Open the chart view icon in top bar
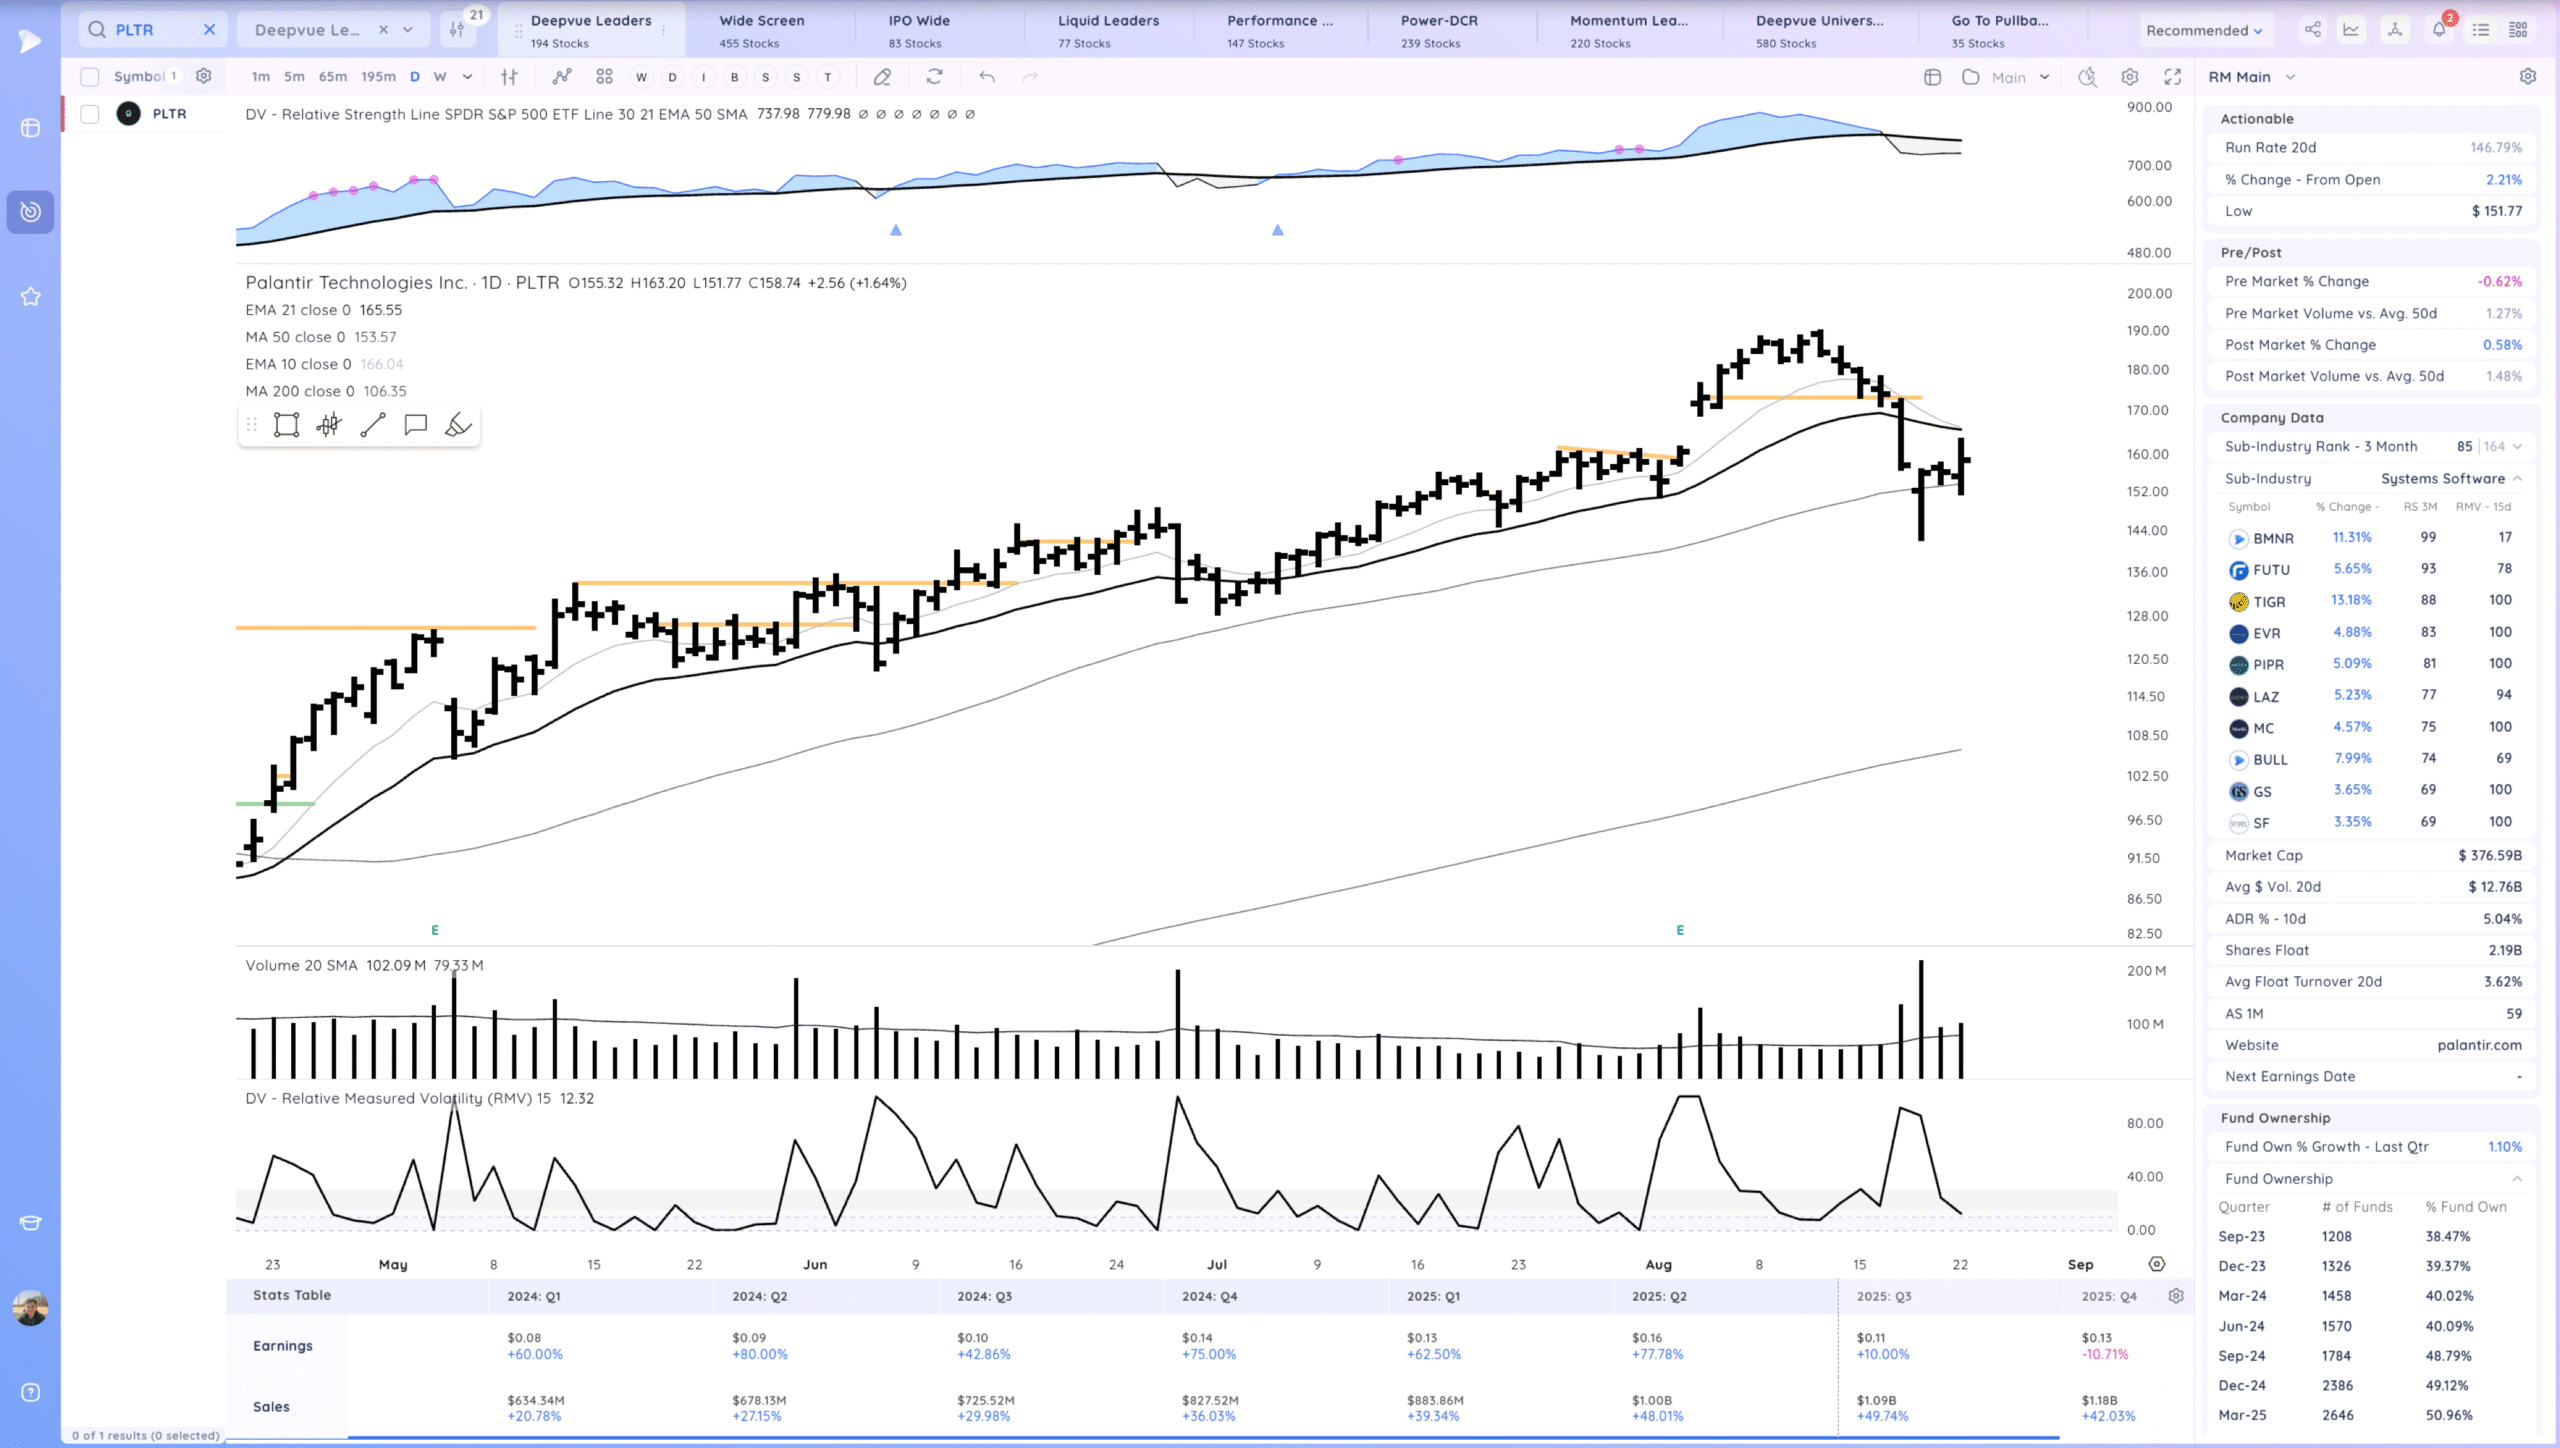The image size is (2560, 1448). (x=2351, y=30)
